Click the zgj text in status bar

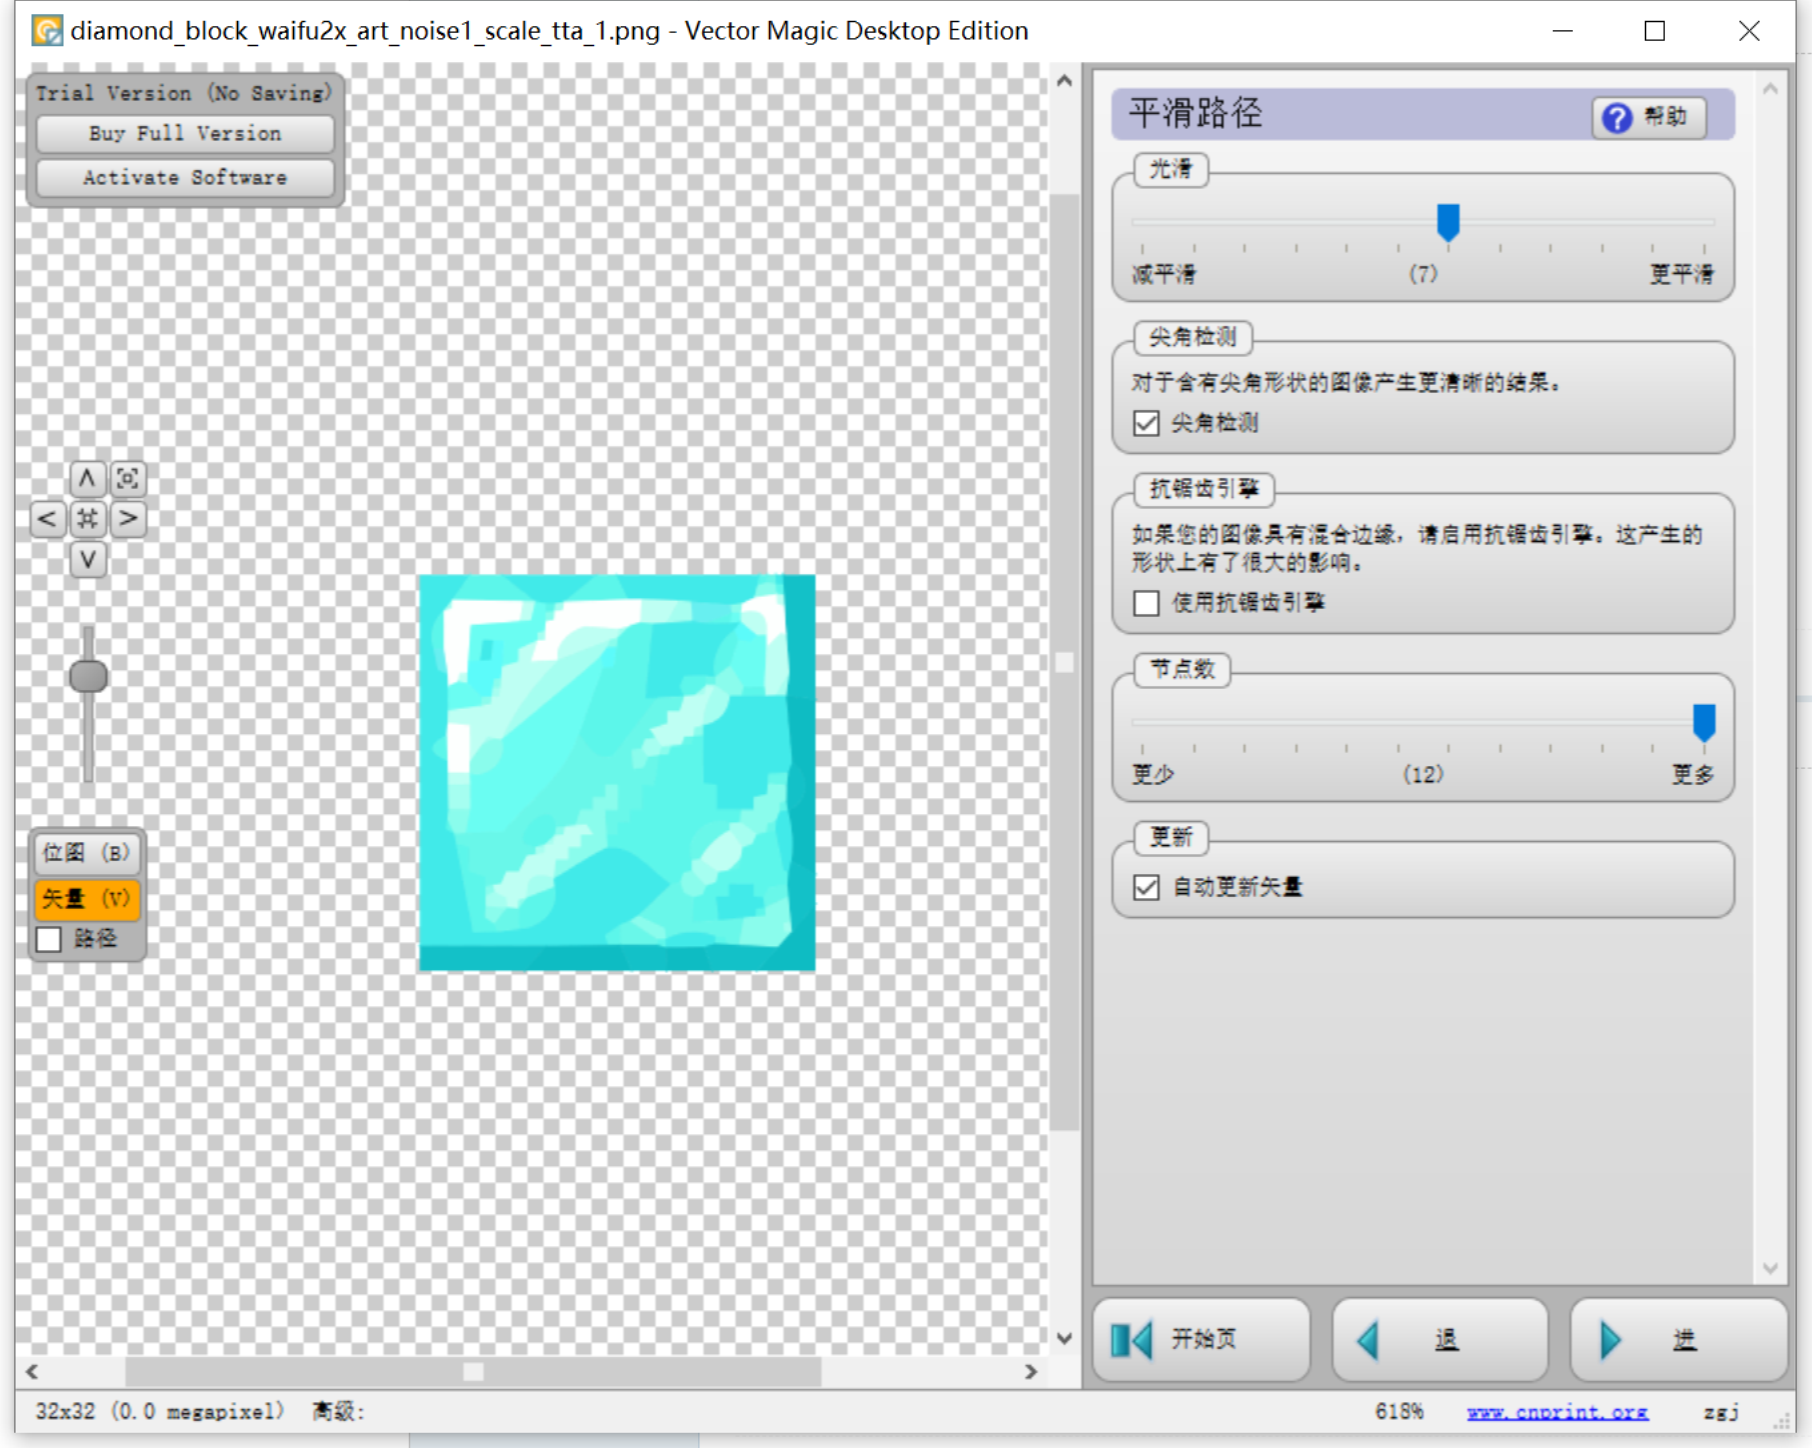[x=1721, y=1412]
